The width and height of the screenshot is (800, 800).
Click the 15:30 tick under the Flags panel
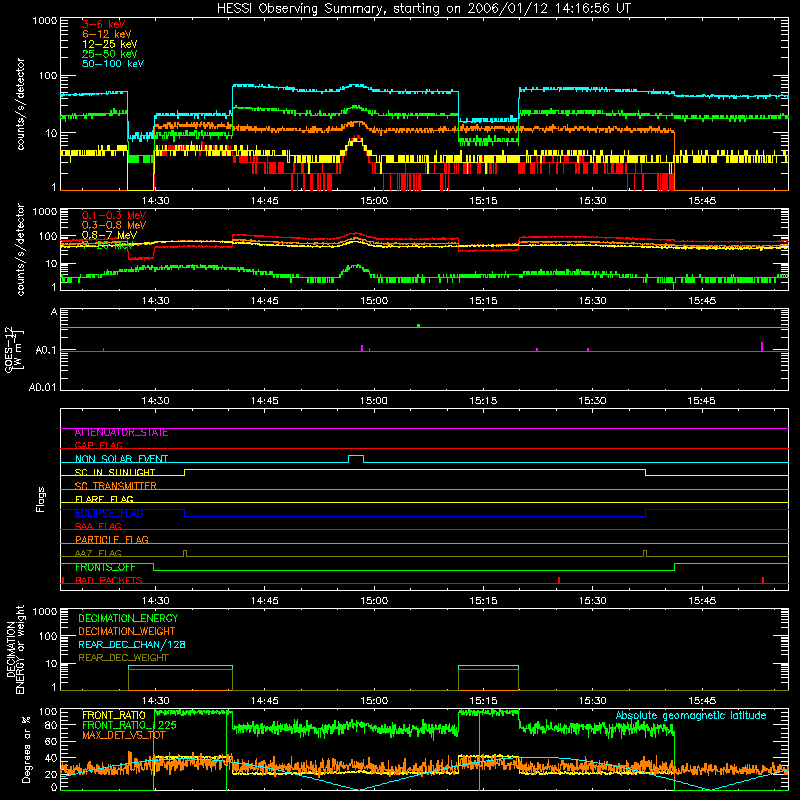click(x=592, y=601)
